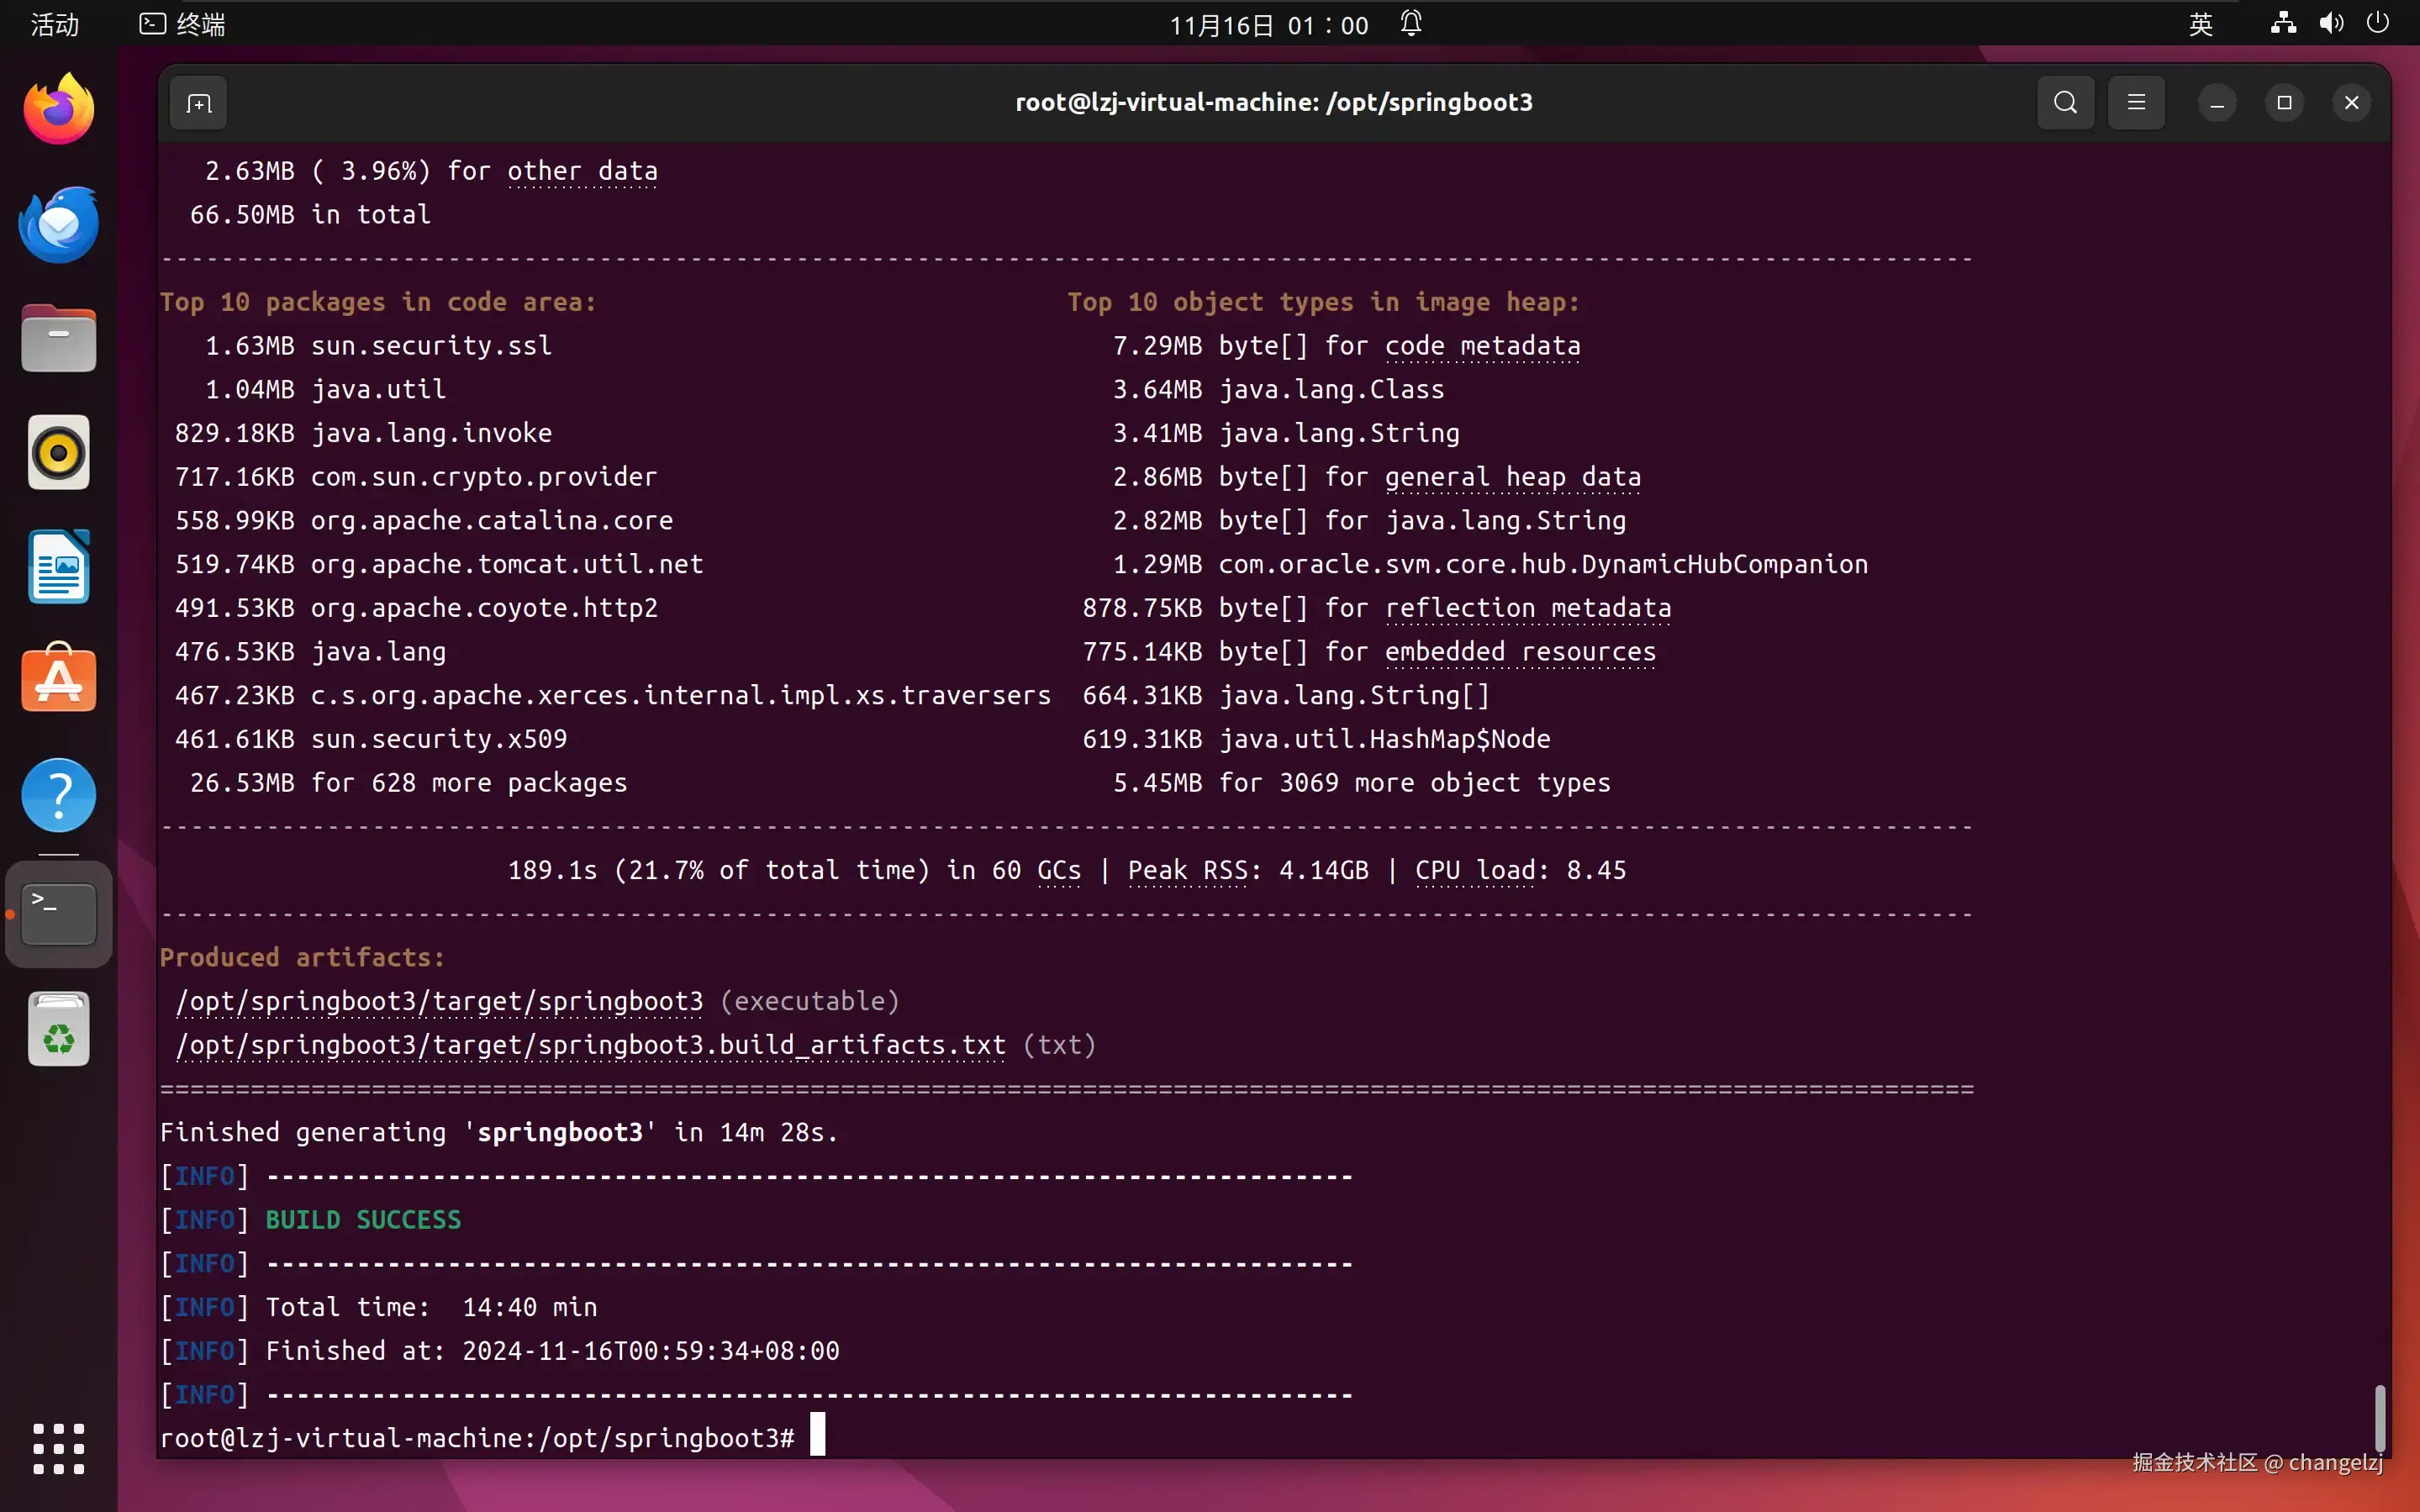Open the 终端 app menu
The image size is (2420, 1512).
click(x=183, y=24)
